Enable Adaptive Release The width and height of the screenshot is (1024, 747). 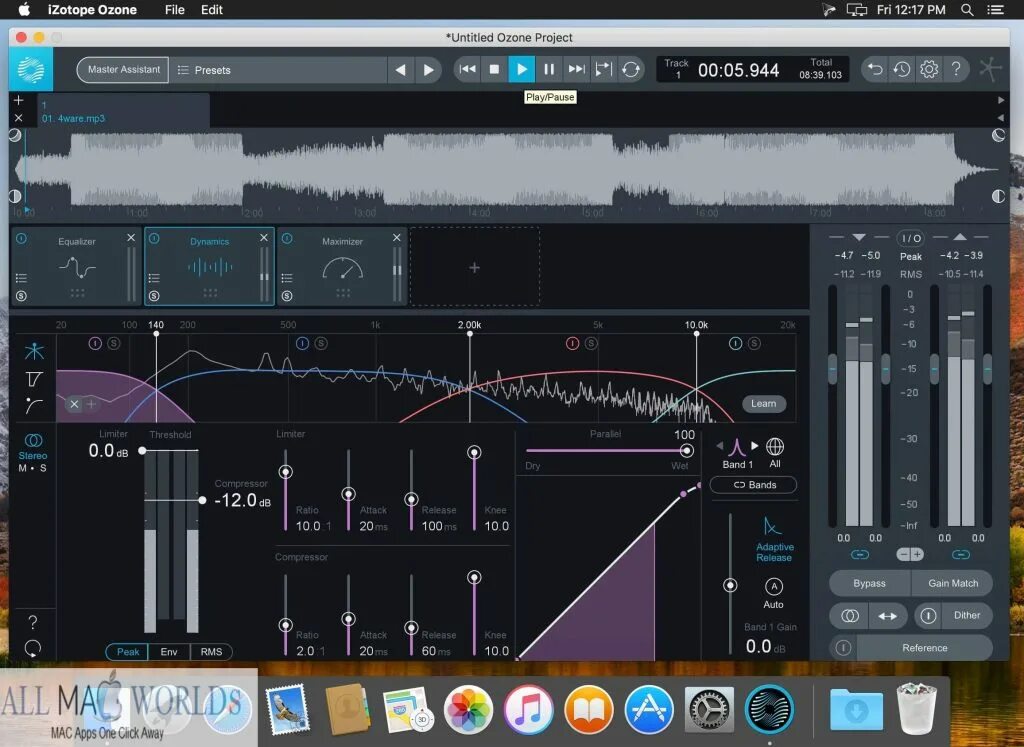[x=774, y=539]
